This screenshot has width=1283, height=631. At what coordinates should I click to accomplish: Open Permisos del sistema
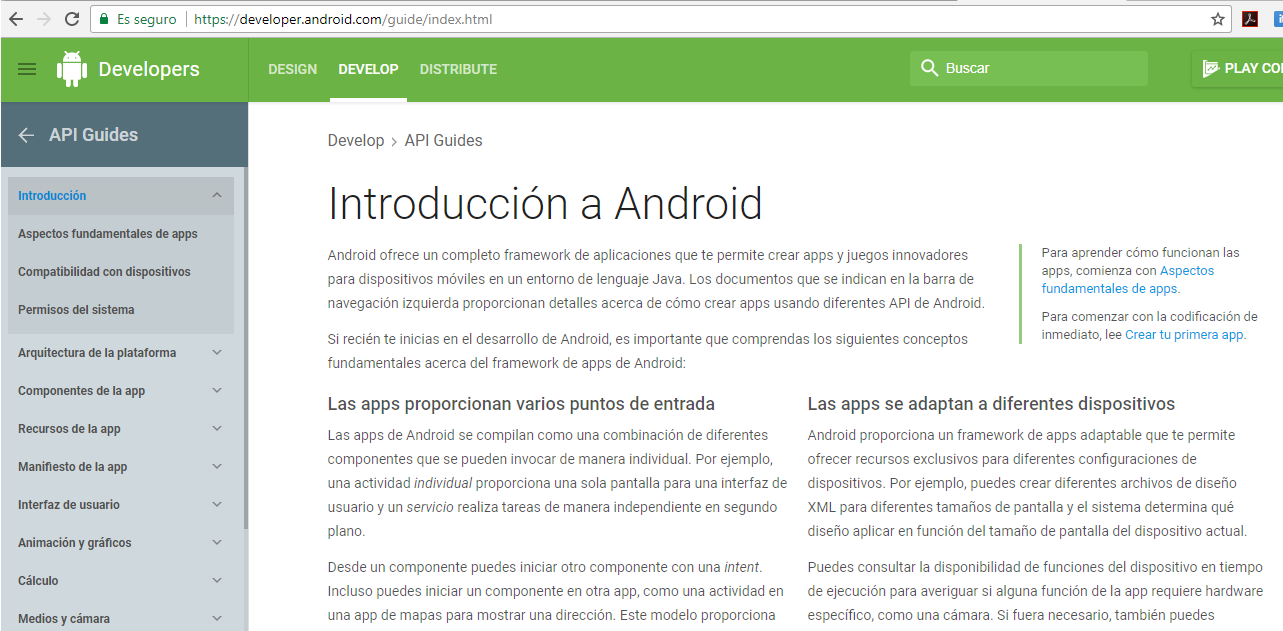76,310
